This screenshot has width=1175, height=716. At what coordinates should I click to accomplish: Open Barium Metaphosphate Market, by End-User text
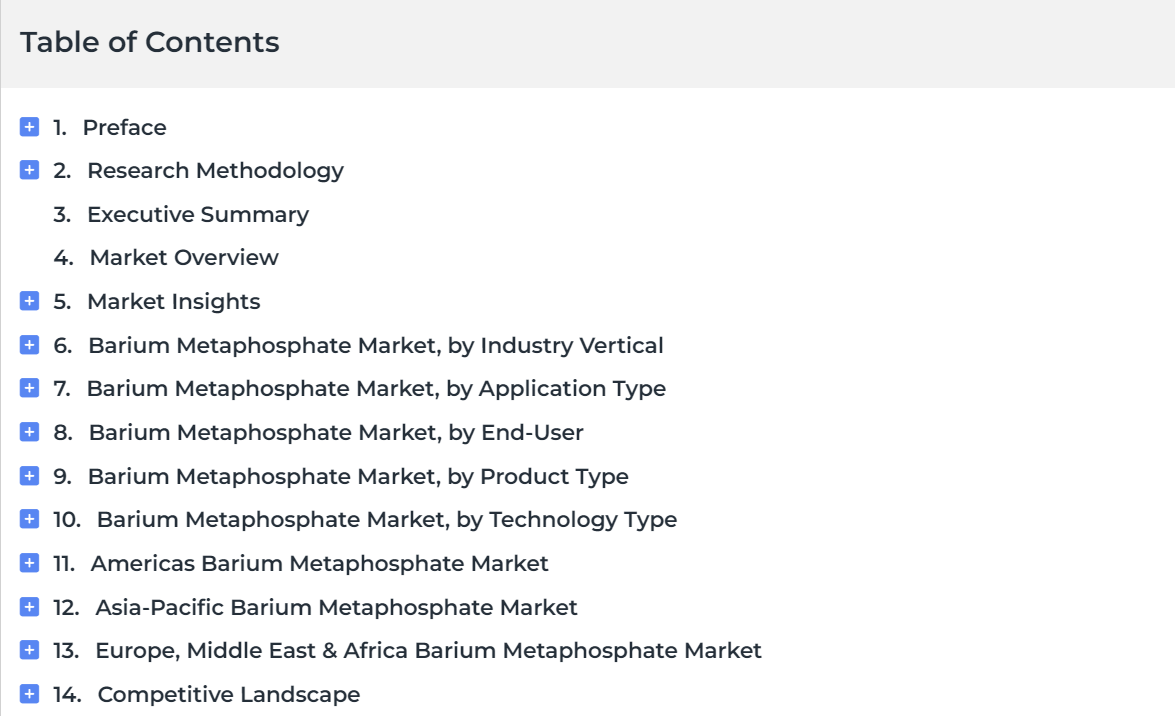coord(336,433)
